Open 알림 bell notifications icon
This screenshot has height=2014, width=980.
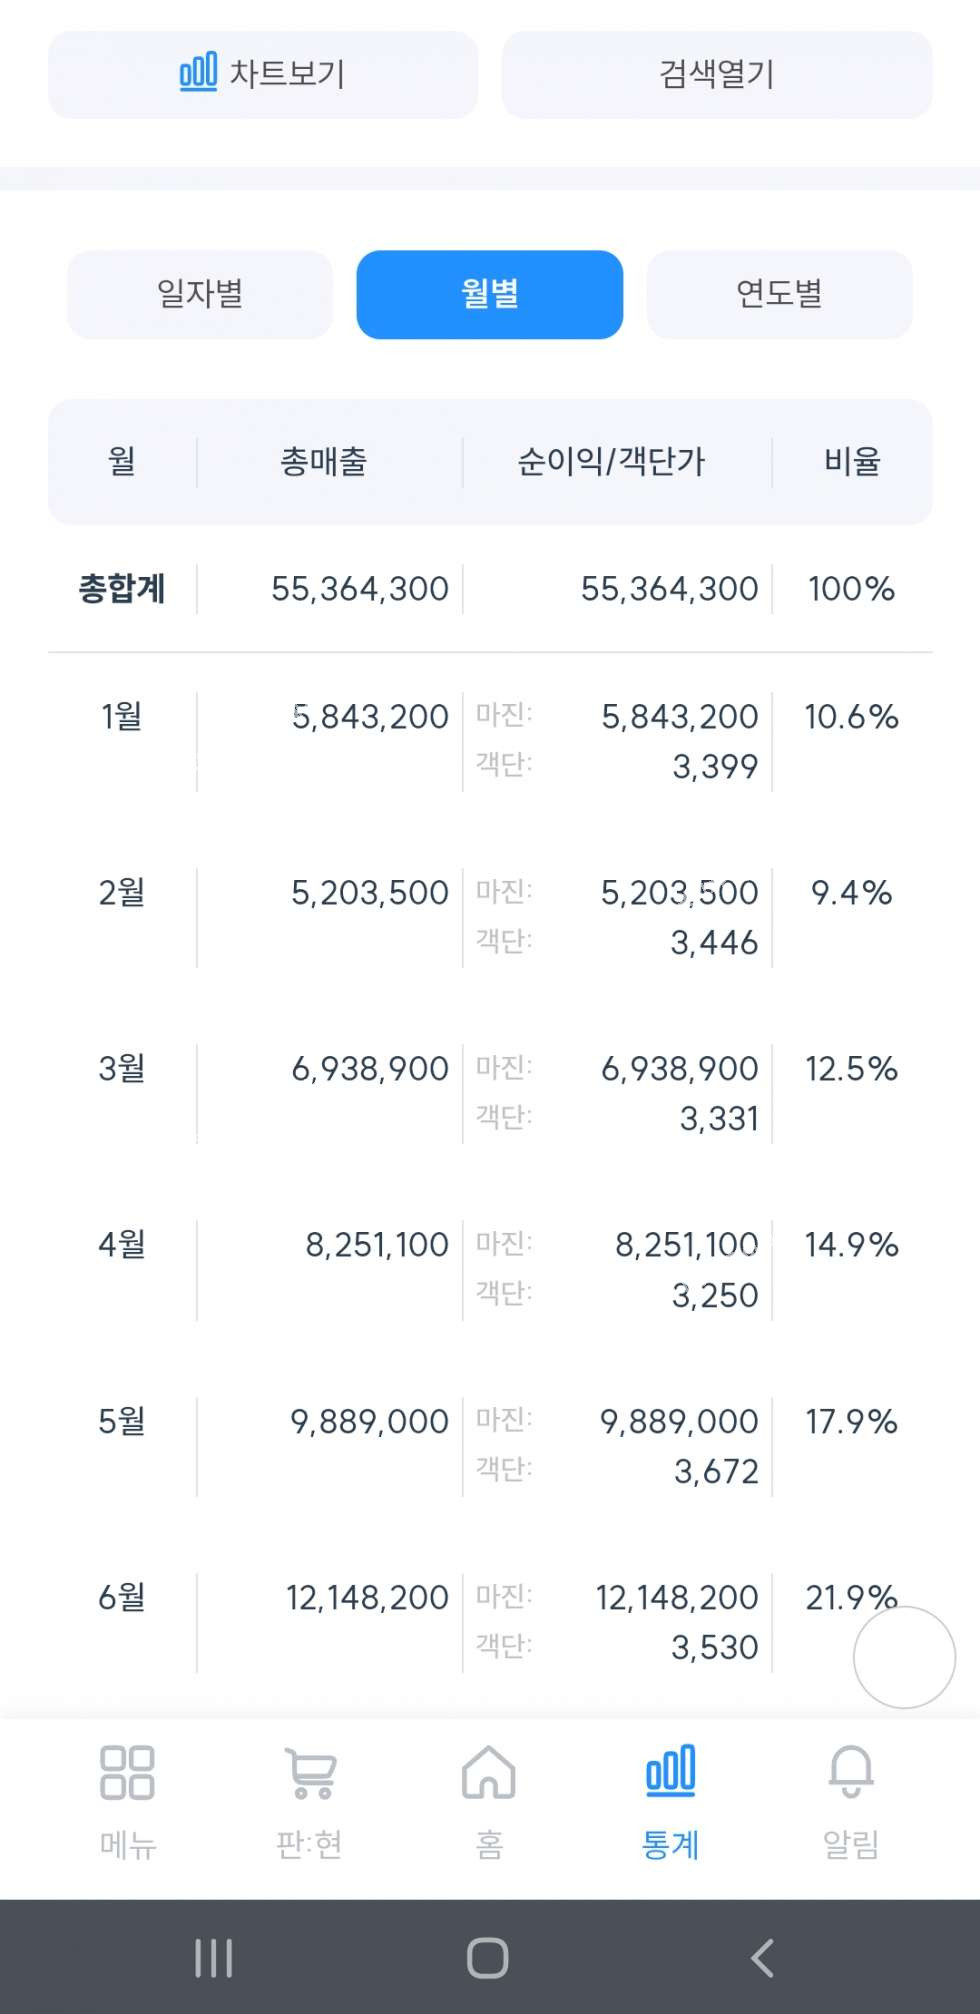pyautogui.click(x=851, y=1773)
